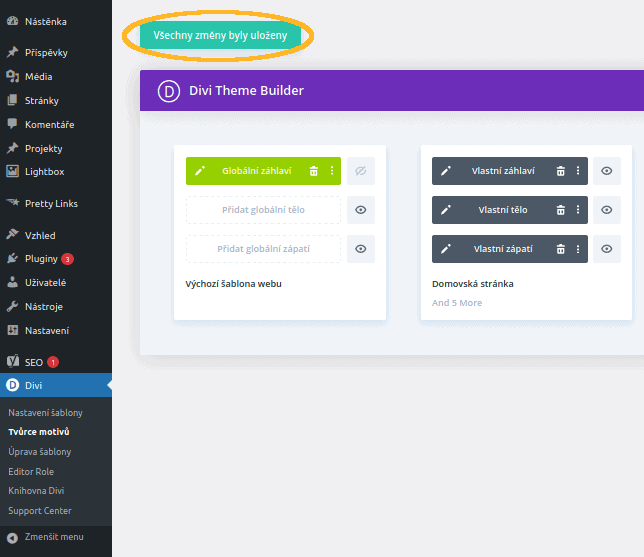This screenshot has width=644, height=557.
Task: Open Globální záhlaví three-dot options menu
Action: pyautogui.click(x=332, y=171)
